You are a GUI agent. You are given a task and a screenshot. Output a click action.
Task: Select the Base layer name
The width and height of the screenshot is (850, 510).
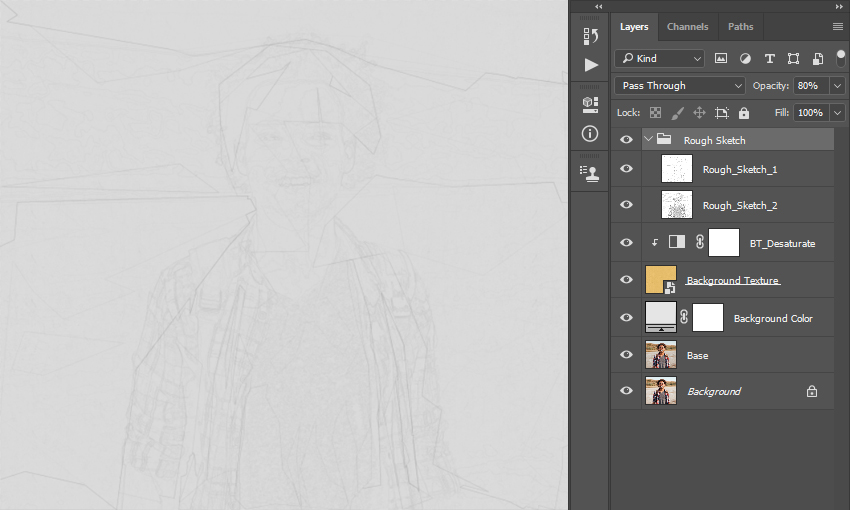697,356
